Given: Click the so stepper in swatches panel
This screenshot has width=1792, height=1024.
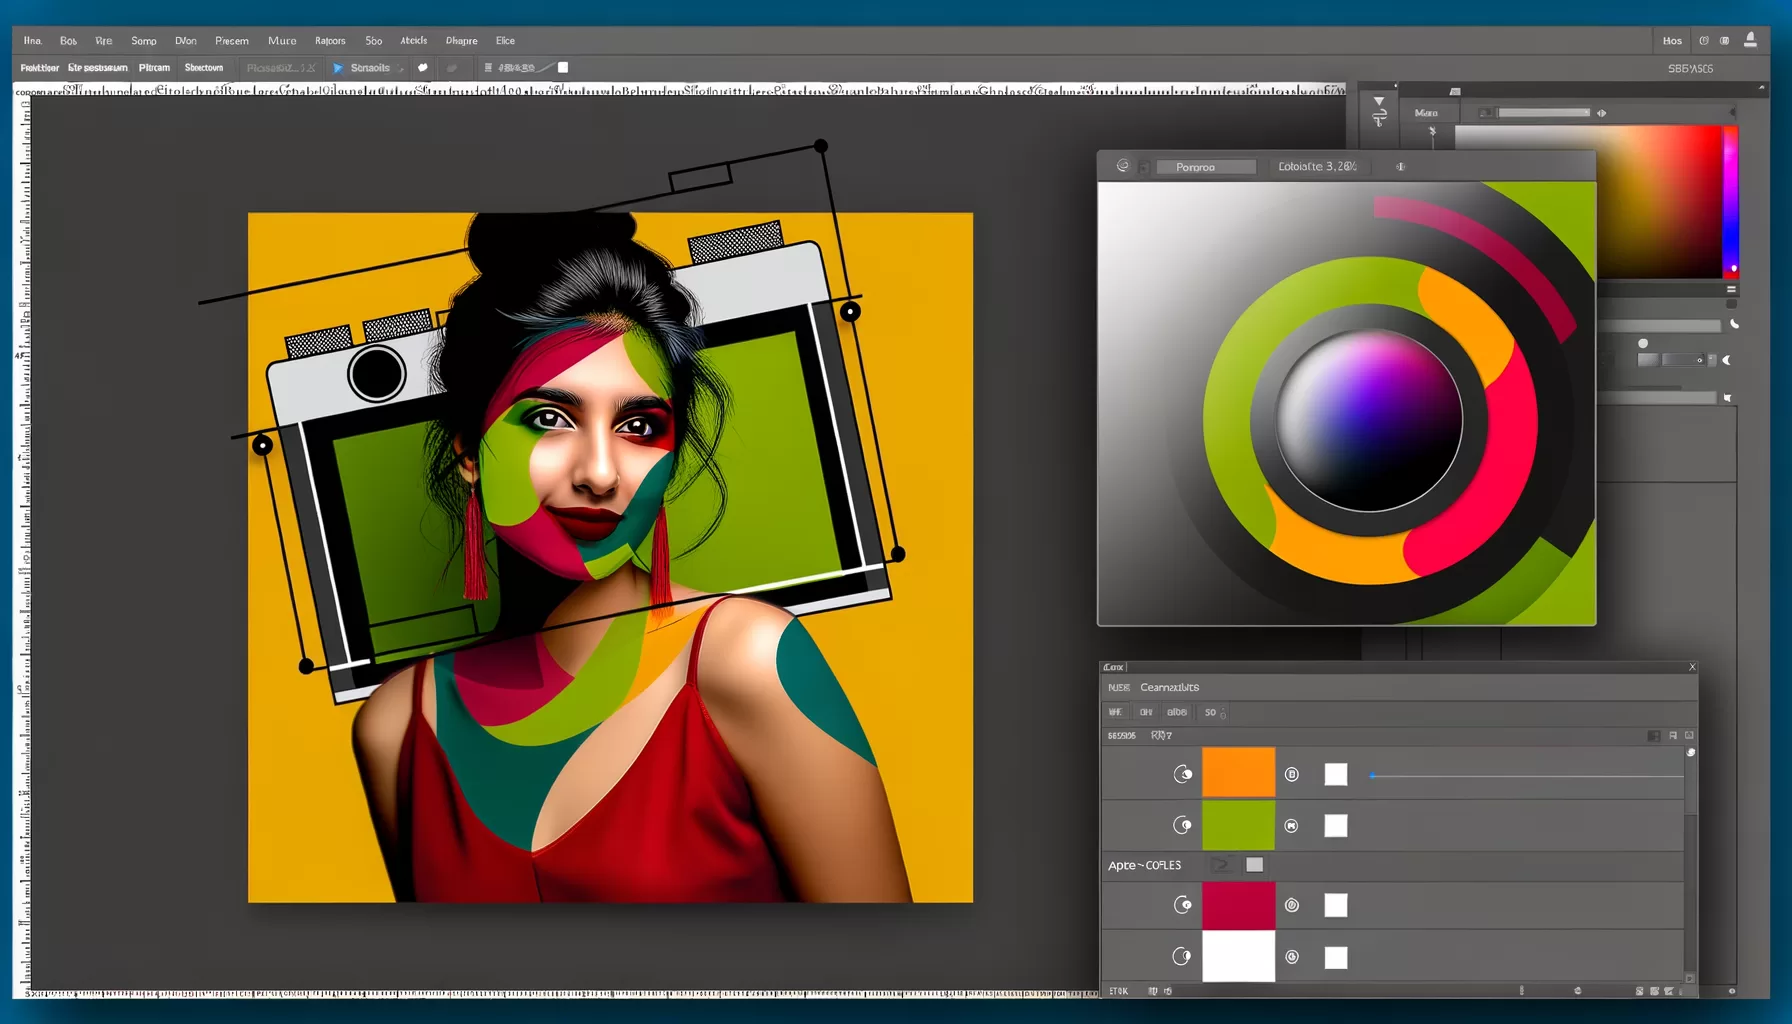Looking at the screenshot, I should [x=1214, y=712].
